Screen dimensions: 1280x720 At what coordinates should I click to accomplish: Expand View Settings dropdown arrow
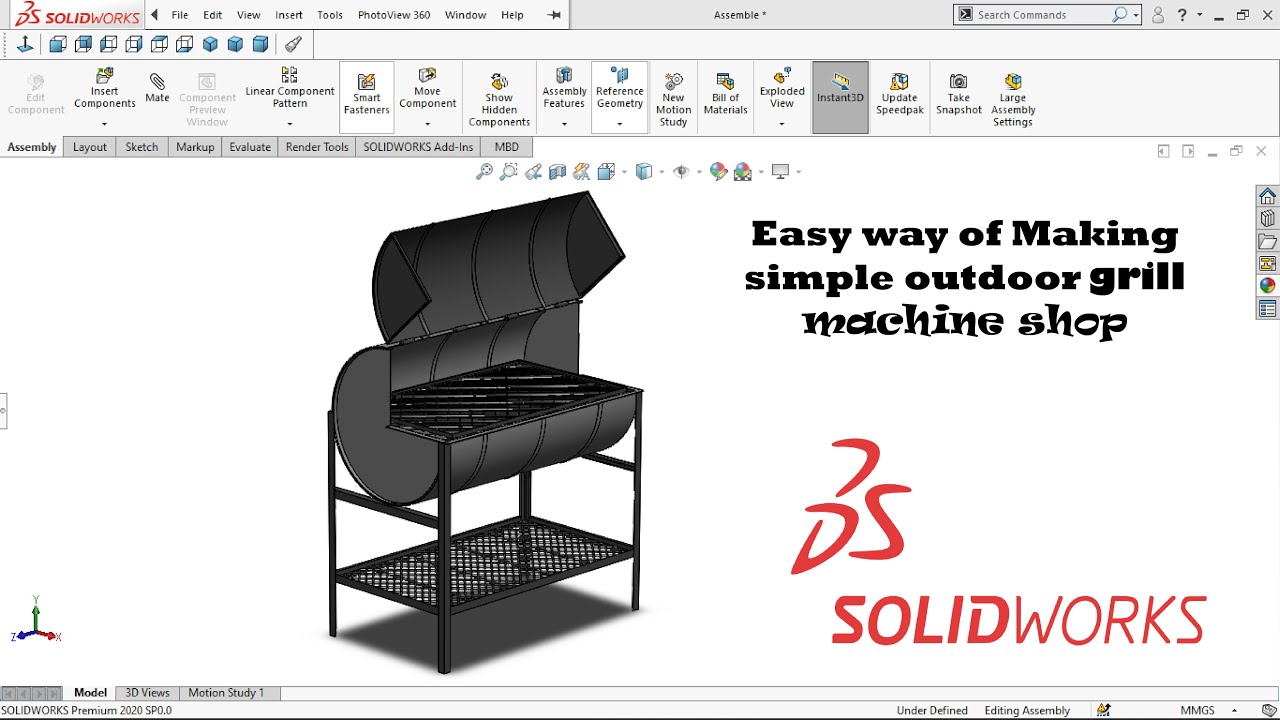[797, 172]
